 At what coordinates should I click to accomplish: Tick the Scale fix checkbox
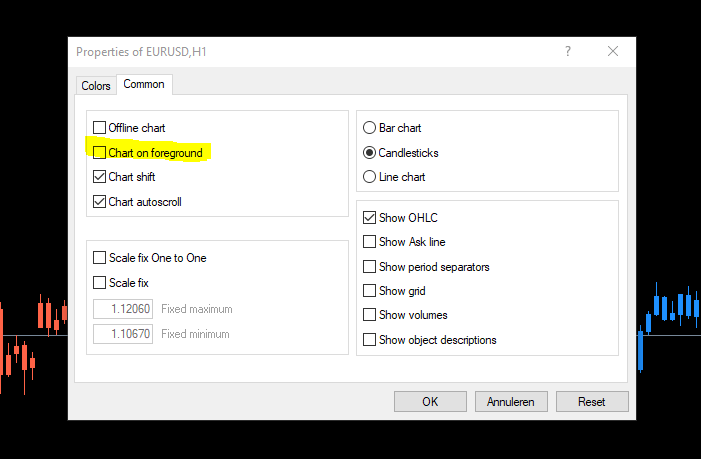point(100,283)
